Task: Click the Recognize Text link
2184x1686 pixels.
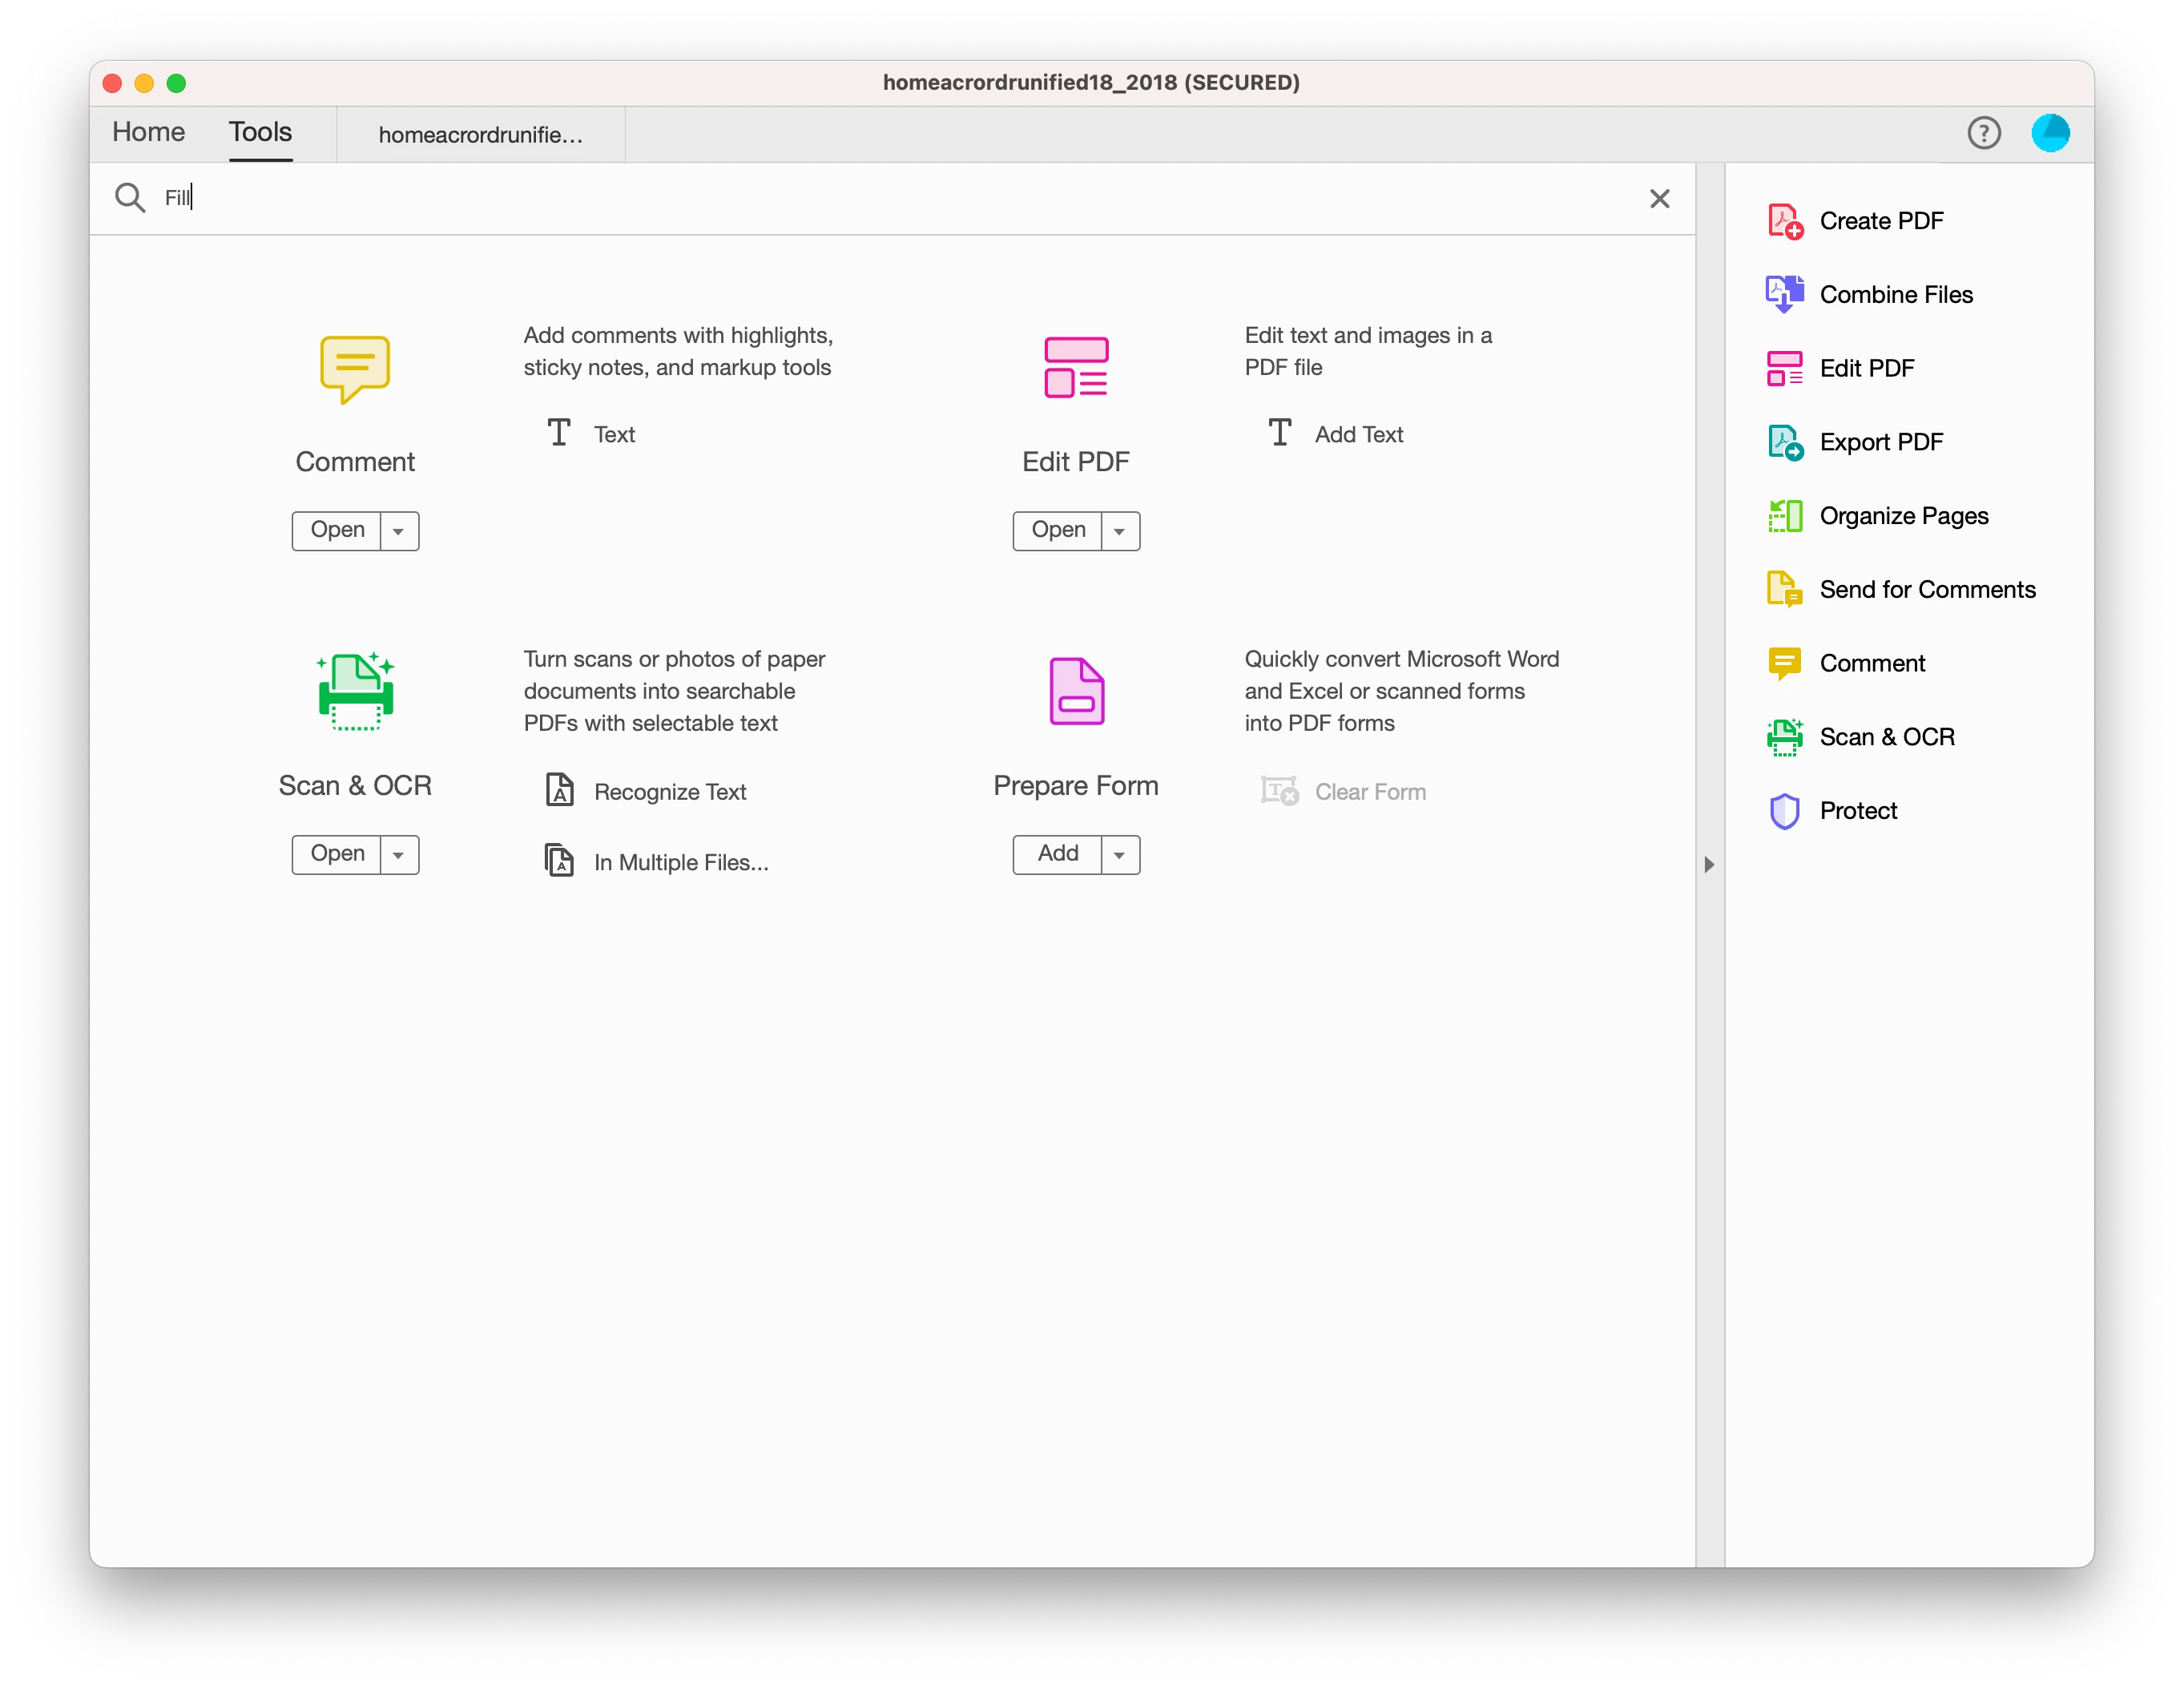Action: click(669, 792)
